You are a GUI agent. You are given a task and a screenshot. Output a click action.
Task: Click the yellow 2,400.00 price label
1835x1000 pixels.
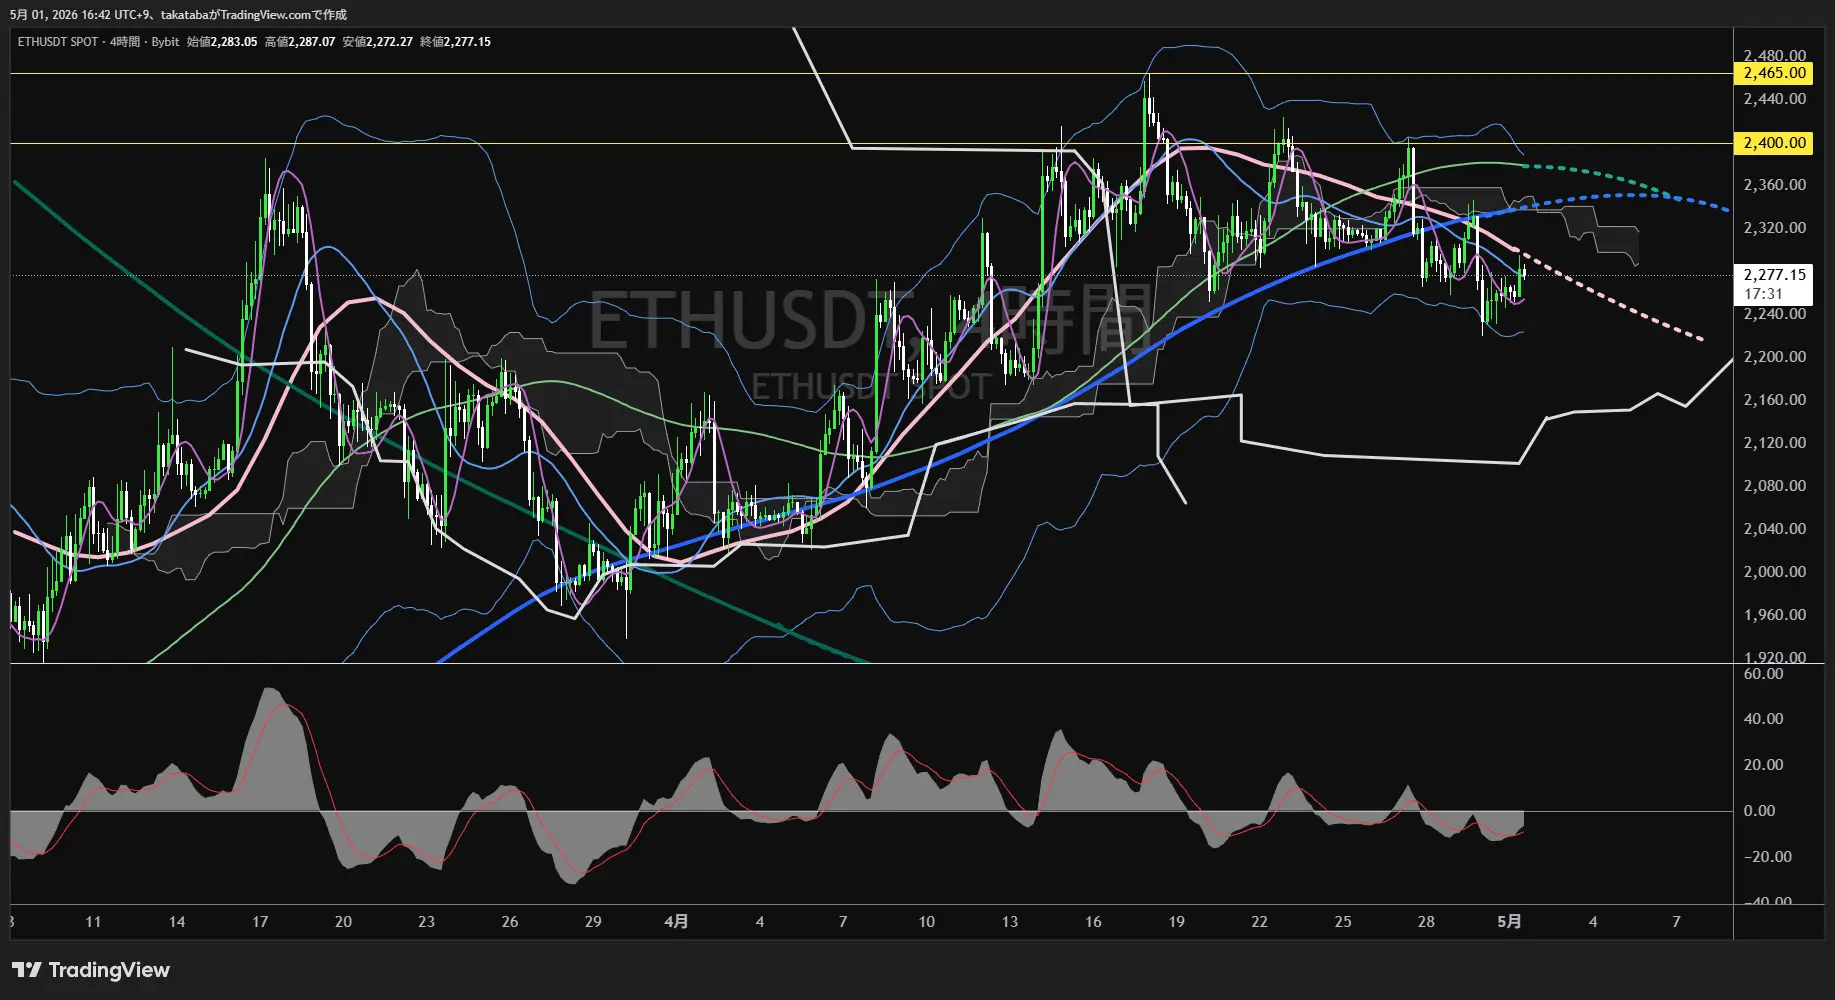[1774, 143]
